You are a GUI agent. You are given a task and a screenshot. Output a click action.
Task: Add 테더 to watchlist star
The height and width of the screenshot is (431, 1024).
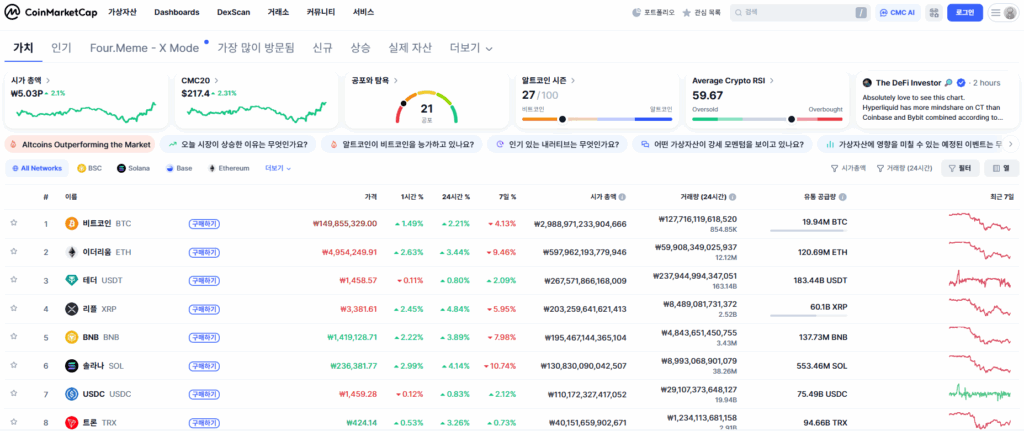(13, 280)
